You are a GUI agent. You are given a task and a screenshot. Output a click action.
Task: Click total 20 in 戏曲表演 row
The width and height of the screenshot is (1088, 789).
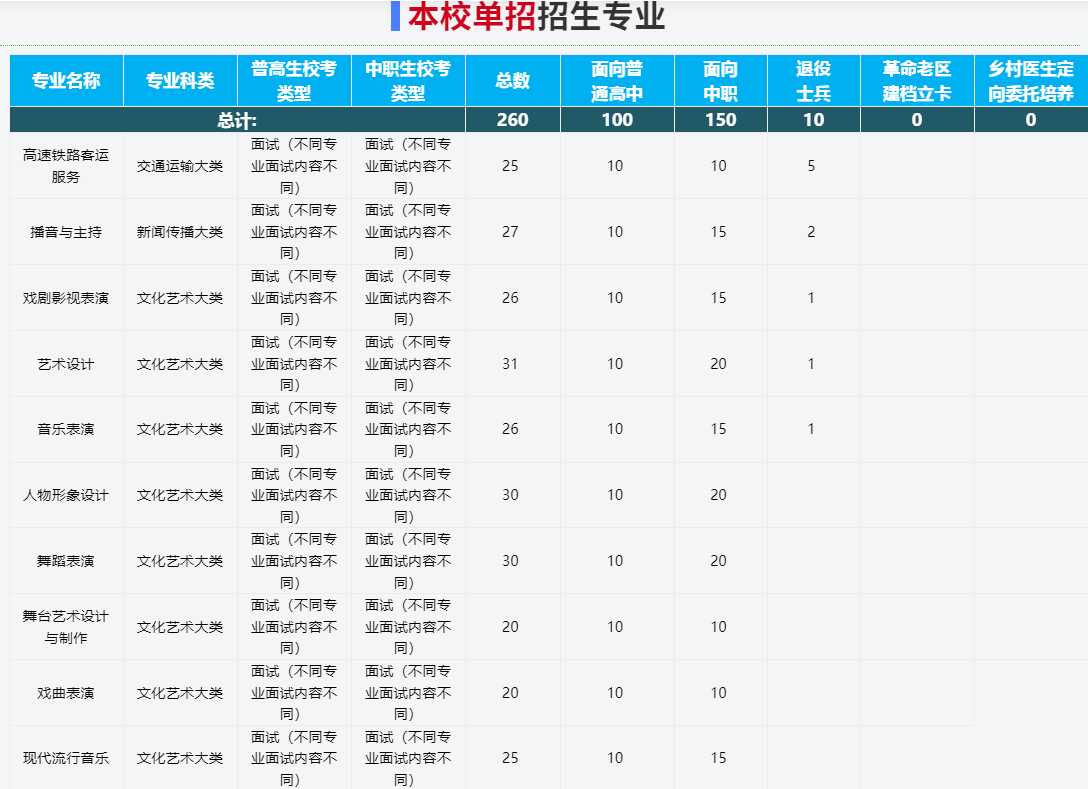click(510, 693)
